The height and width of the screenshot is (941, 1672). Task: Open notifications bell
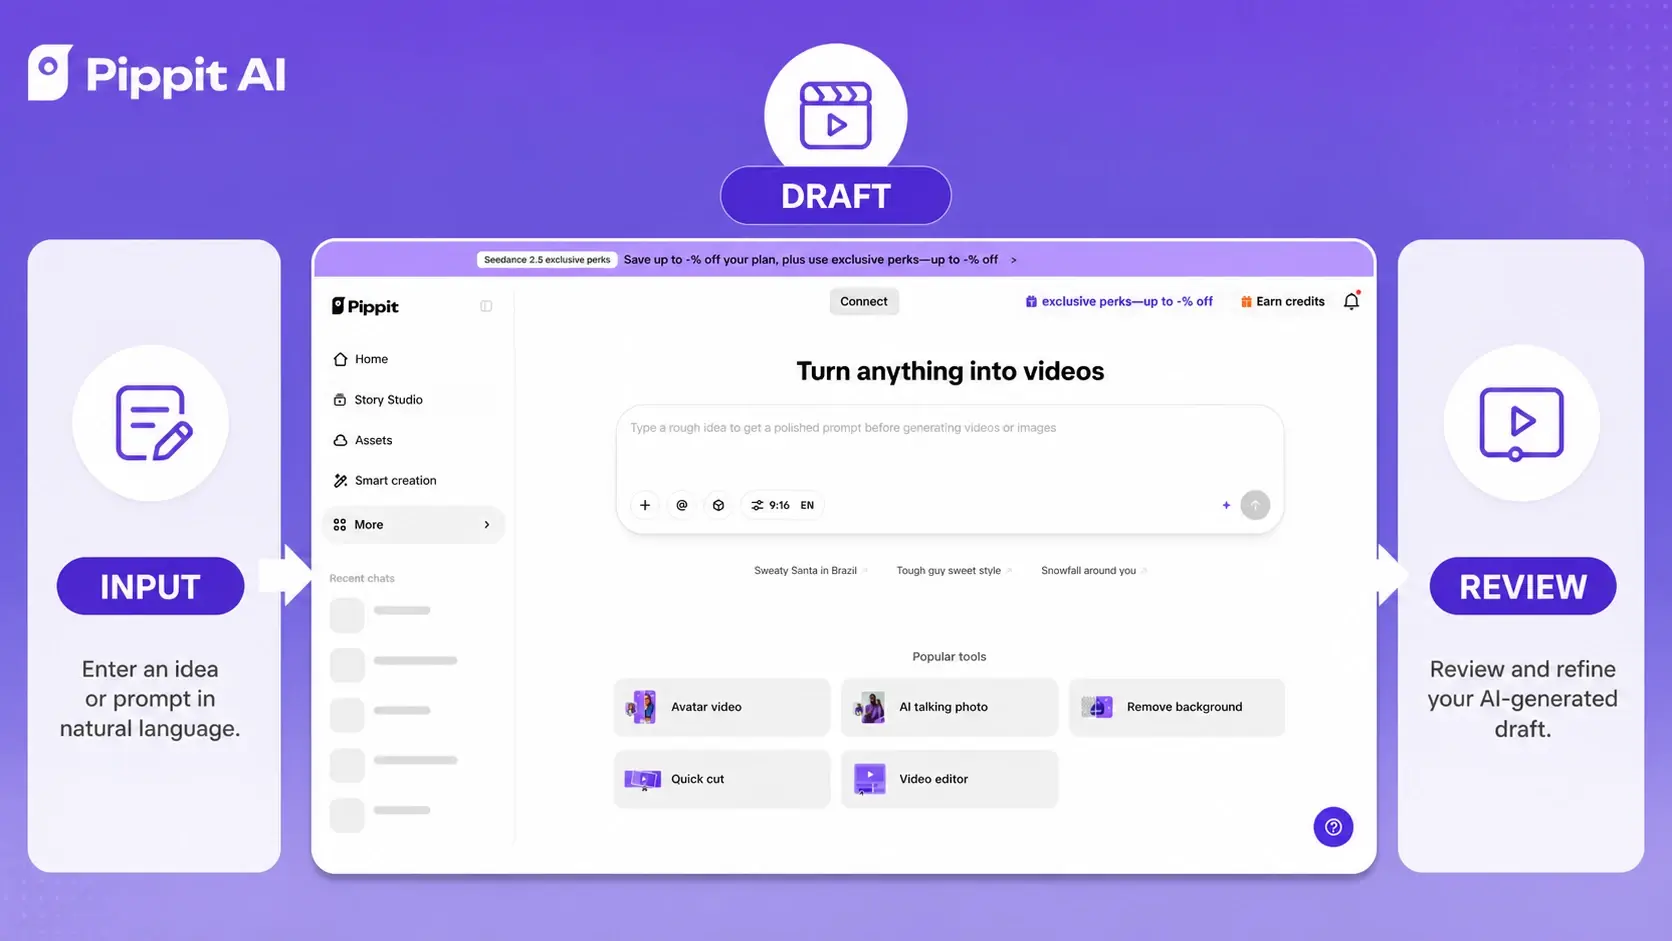pos(1351,301)
